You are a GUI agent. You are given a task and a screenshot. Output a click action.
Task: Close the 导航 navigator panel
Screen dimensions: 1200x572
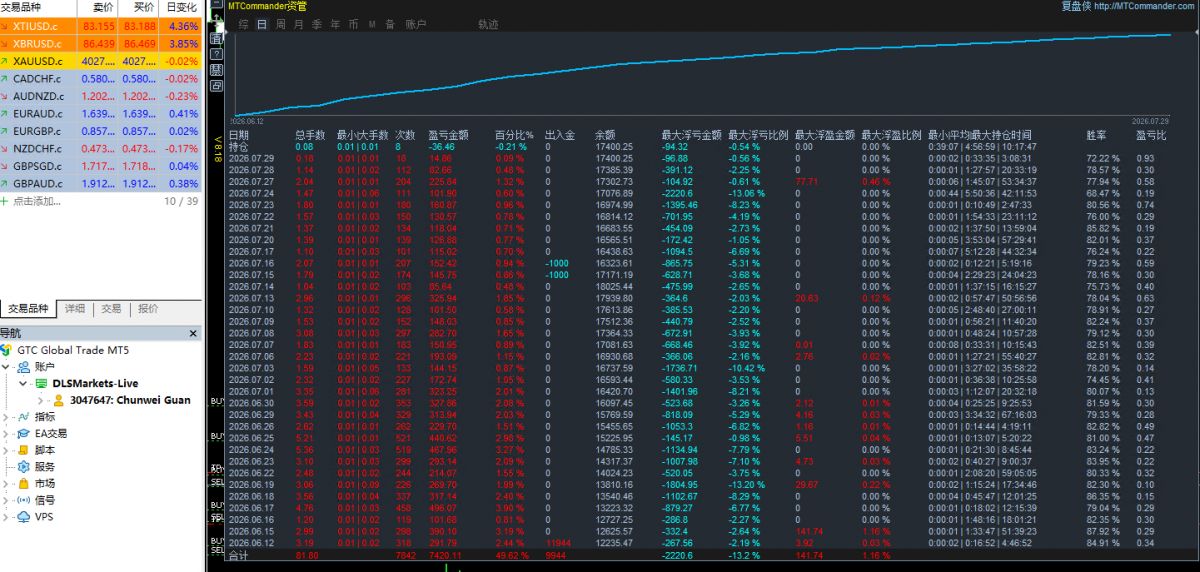pyautogui.click(x=193, y=333)
